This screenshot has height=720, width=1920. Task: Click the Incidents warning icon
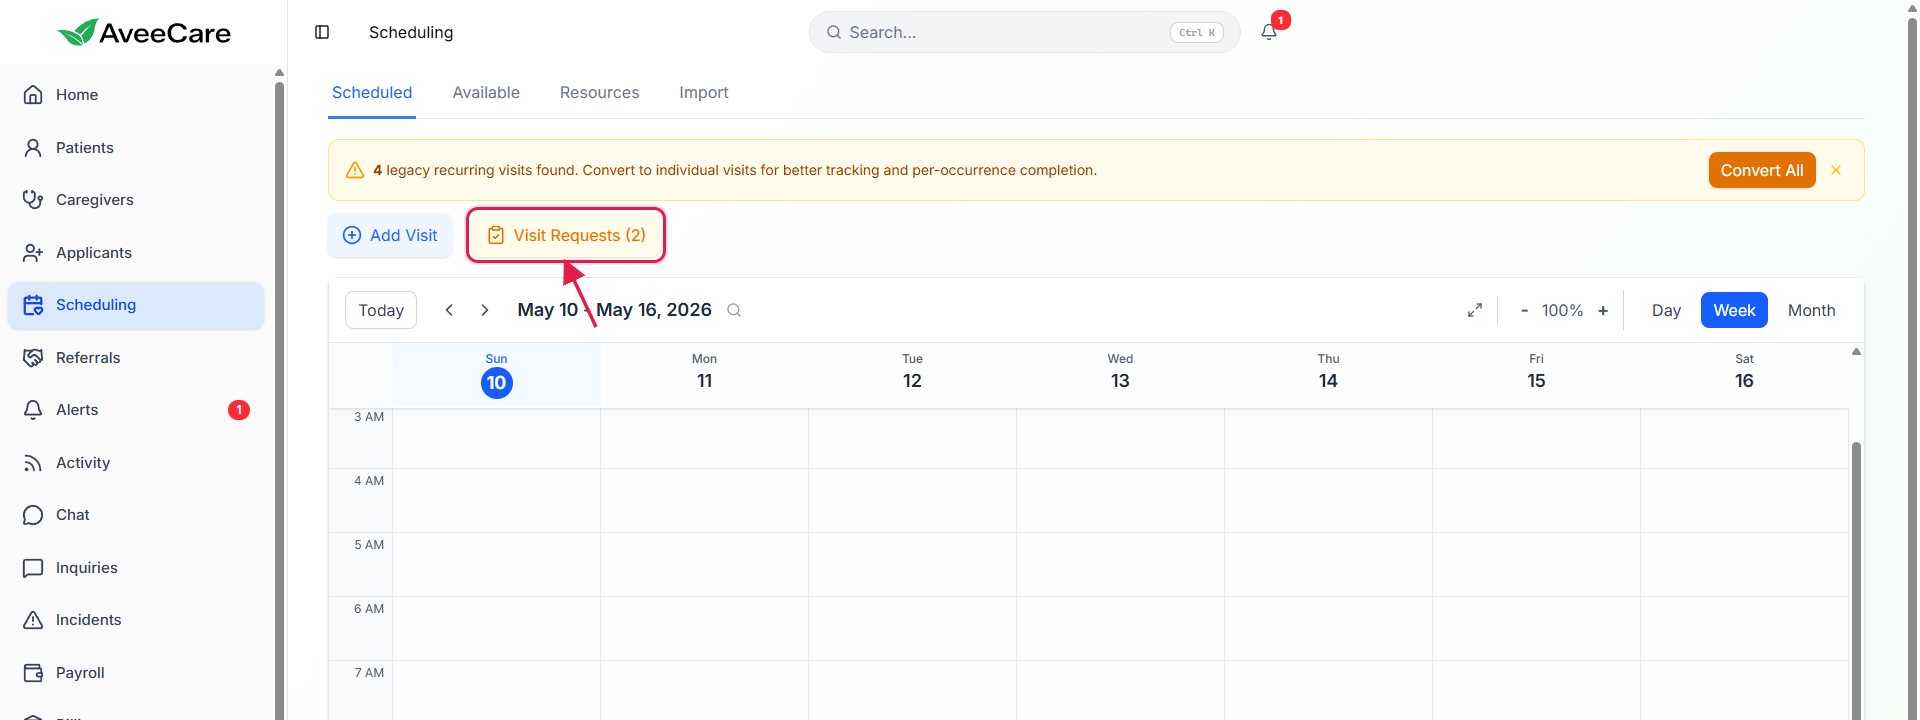(x=33, y=620)
